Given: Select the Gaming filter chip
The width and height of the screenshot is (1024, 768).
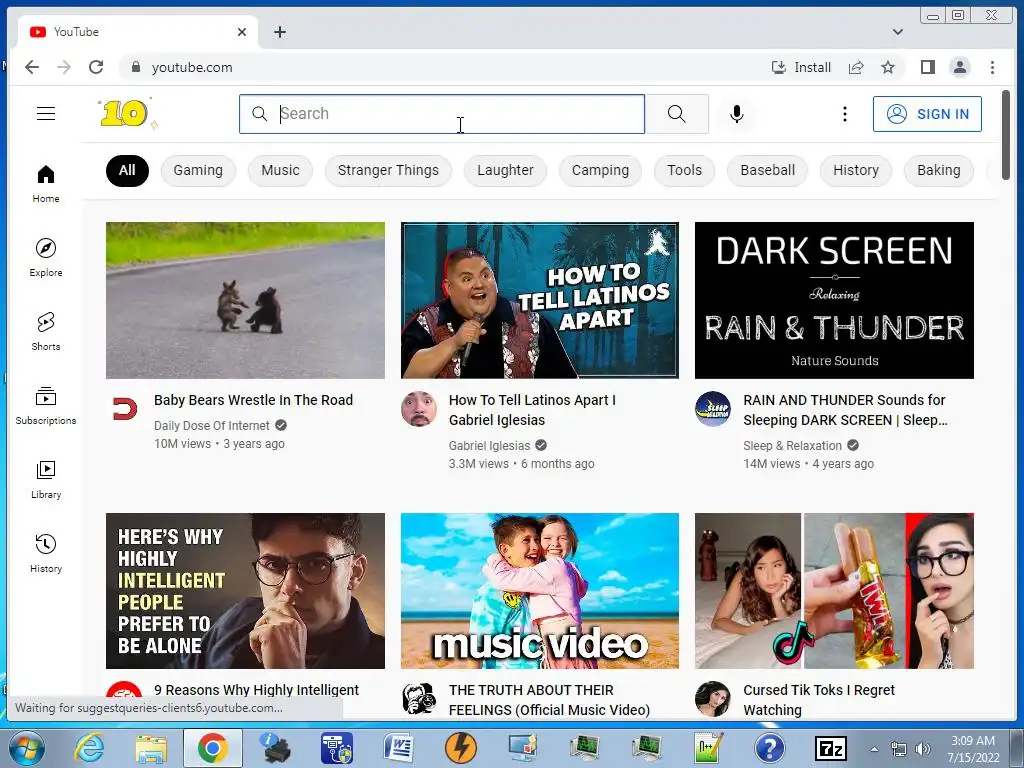Looking at the screenshot, I should coord(198,170).
